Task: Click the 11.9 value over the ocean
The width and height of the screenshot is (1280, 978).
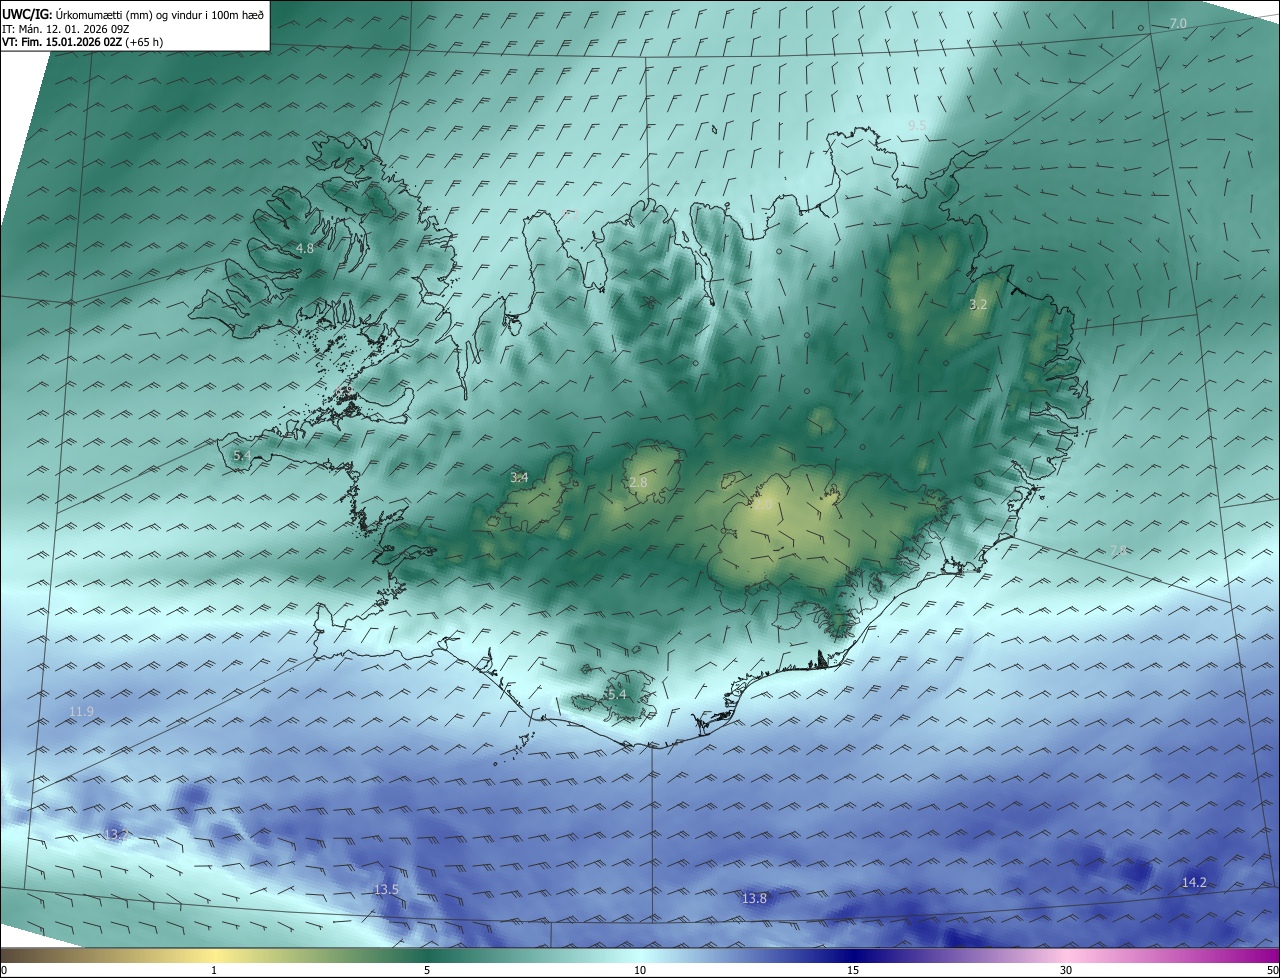Action: pos(82,711)
